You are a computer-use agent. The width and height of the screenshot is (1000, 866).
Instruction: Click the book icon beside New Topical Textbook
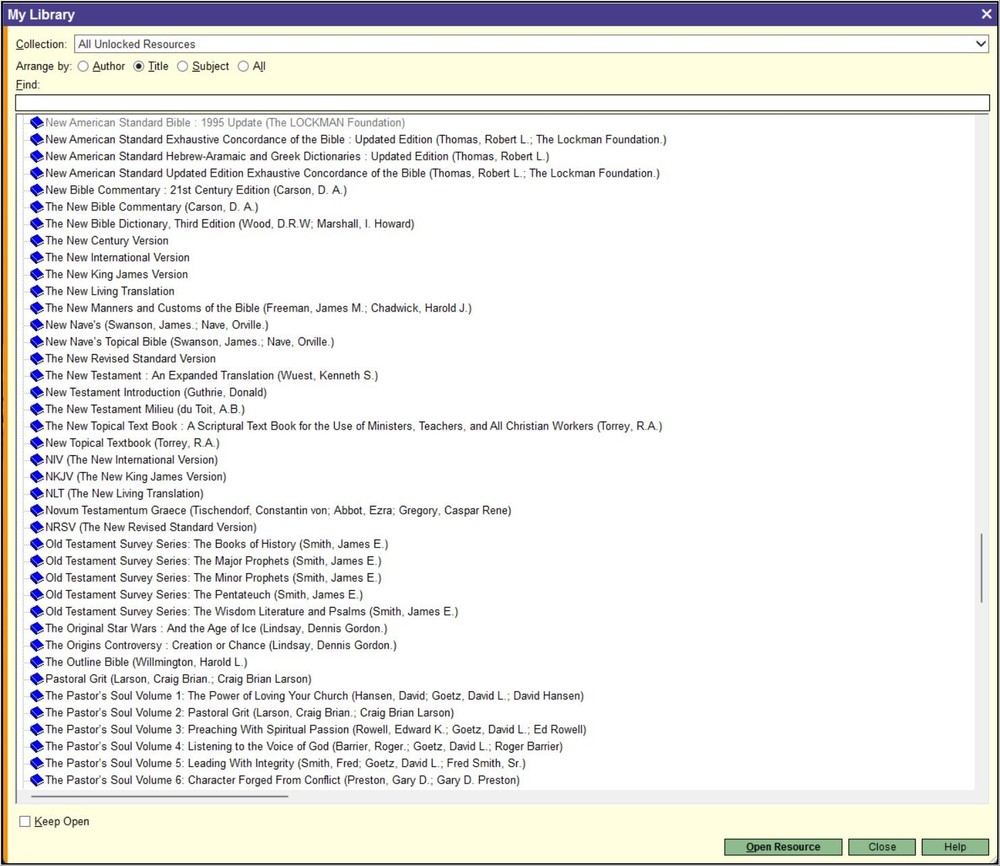[36, 442]
